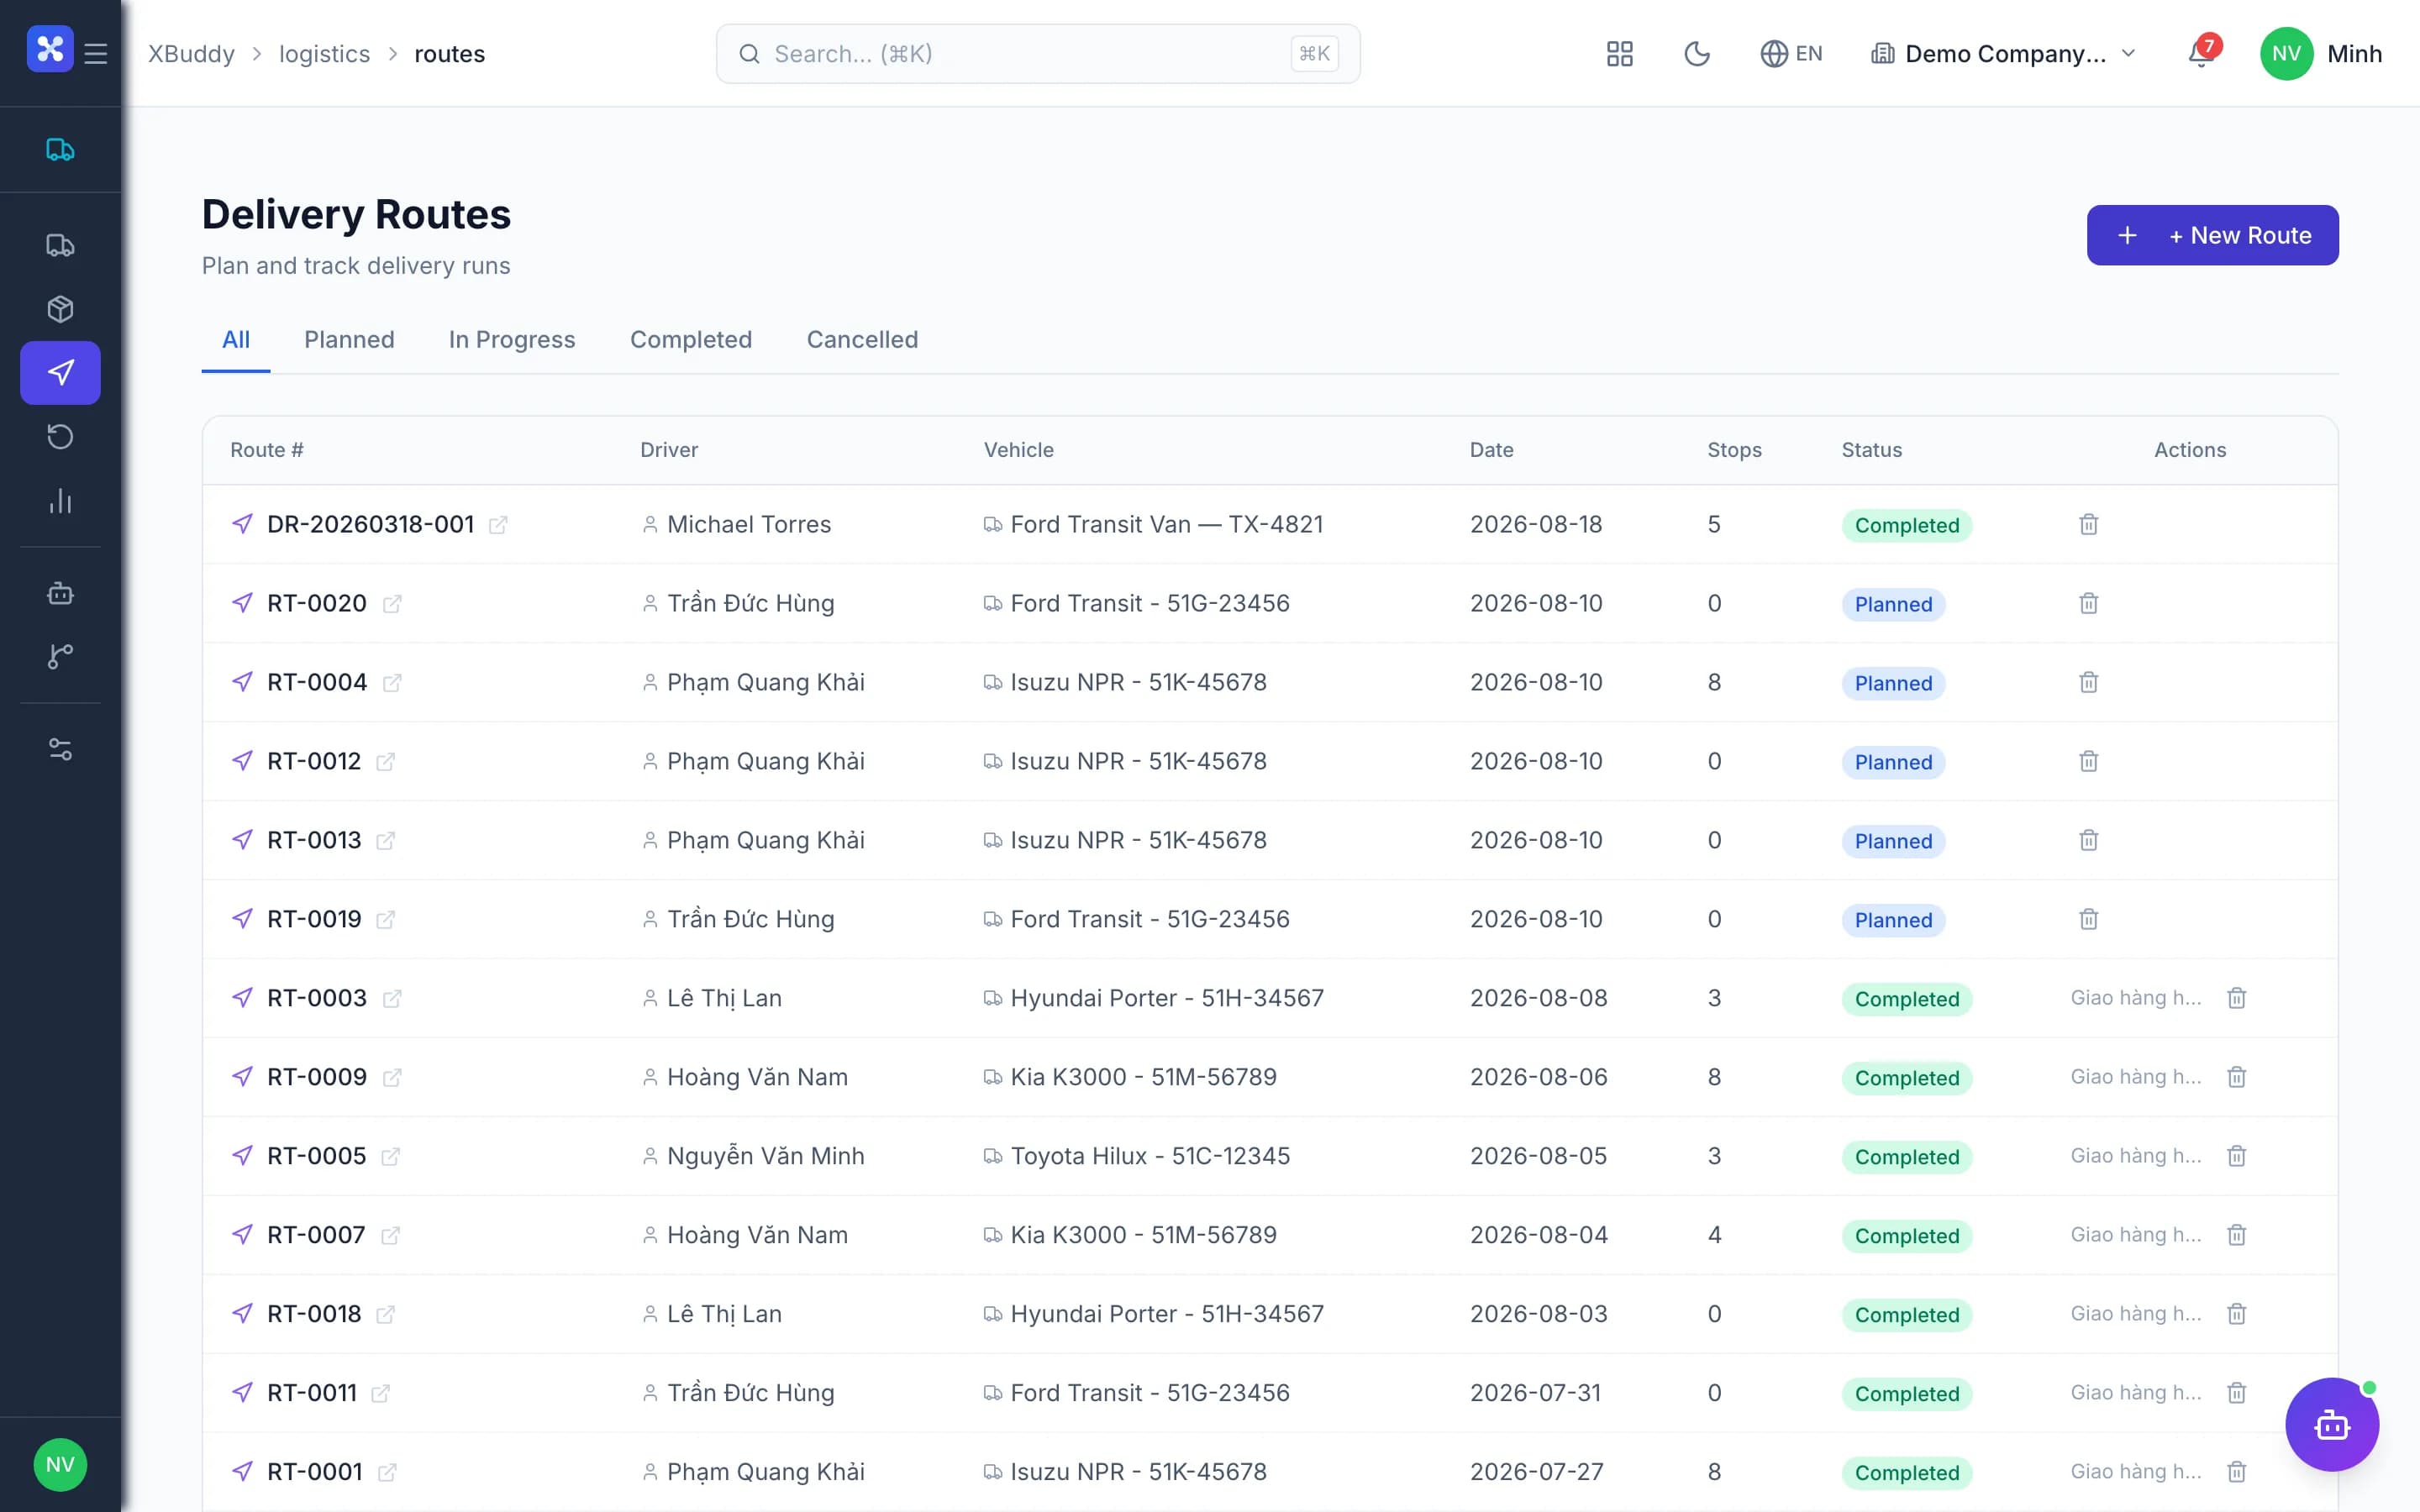Click driver Nguyễn Văn Minh

pyautogui.click(x=765, y=1157)
